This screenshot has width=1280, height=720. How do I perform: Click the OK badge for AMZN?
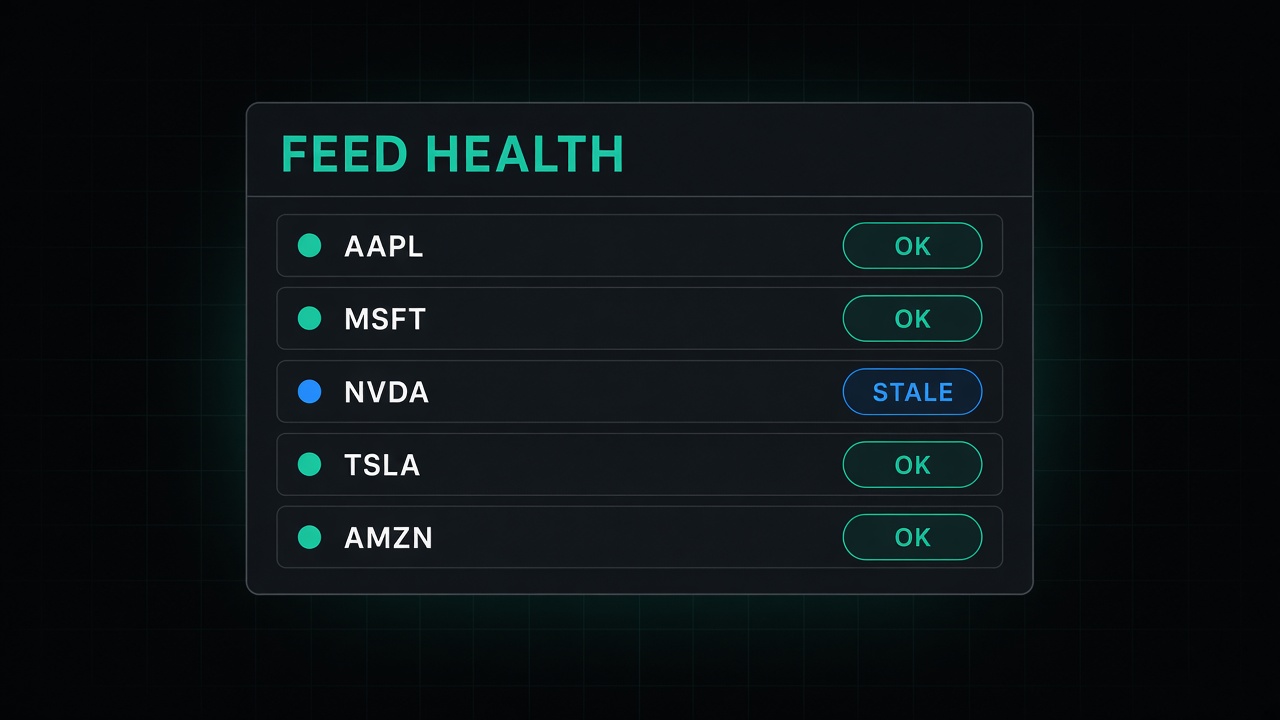912,537
